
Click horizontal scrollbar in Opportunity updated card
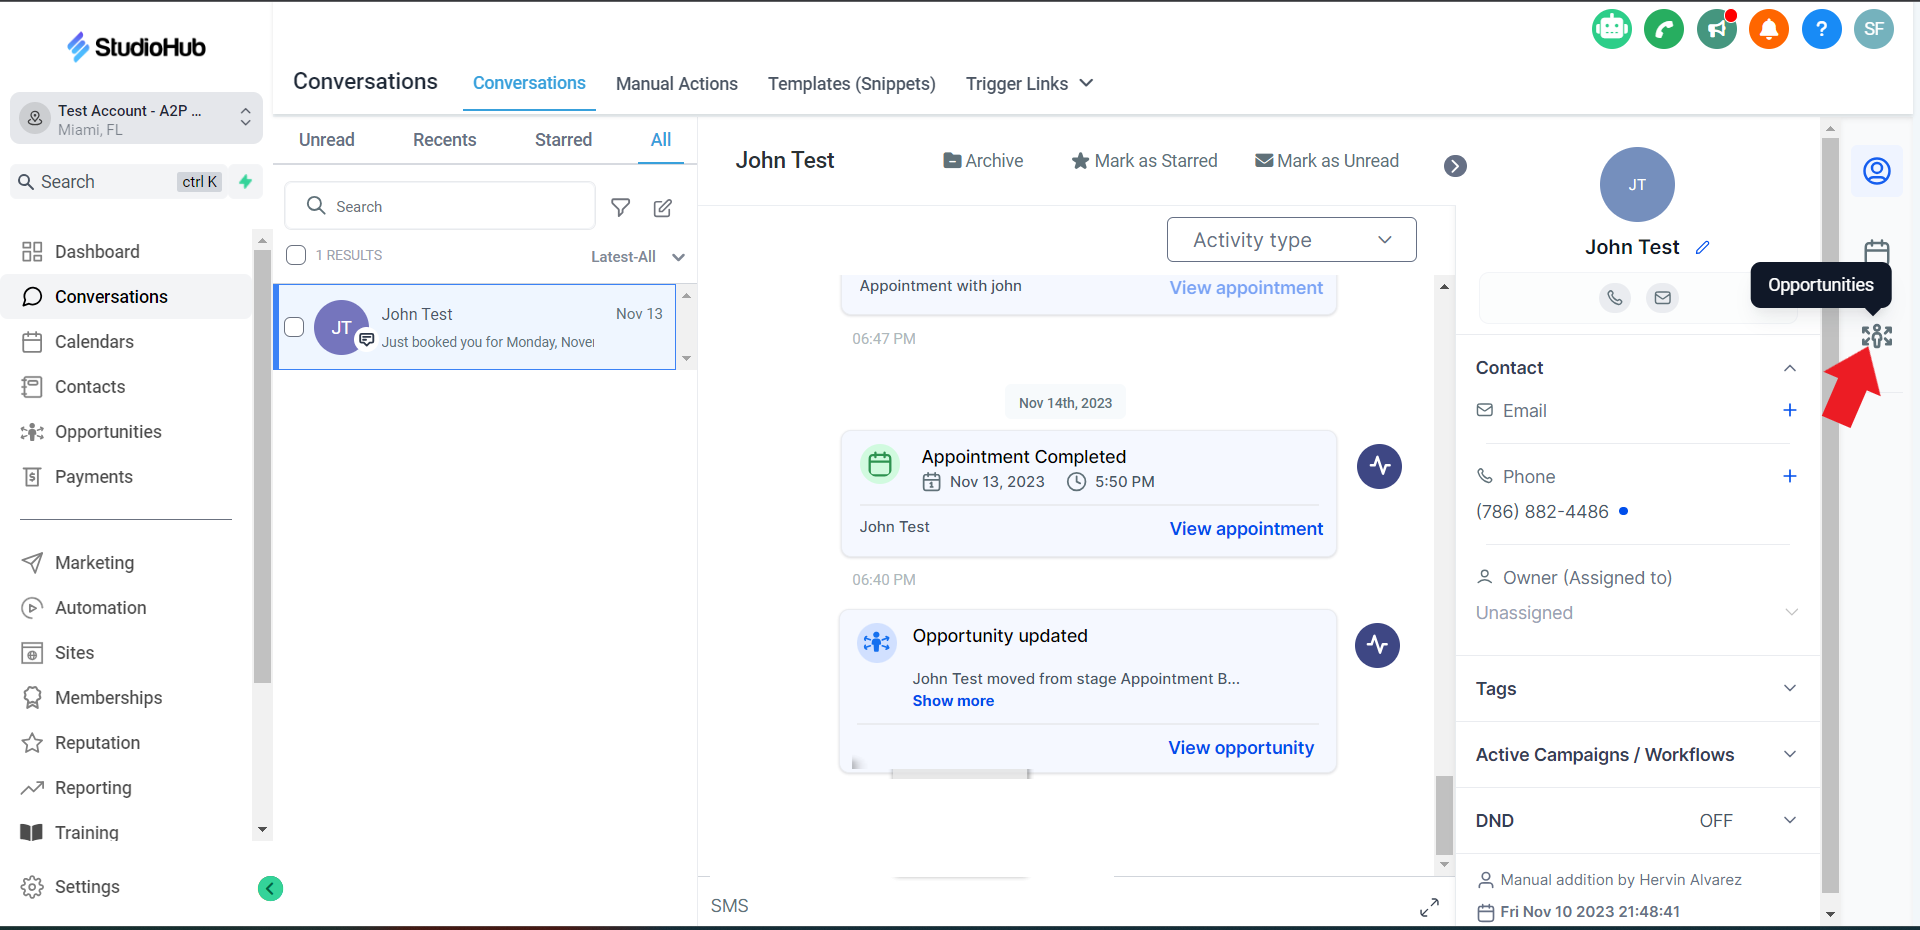[x=960, y=774]
